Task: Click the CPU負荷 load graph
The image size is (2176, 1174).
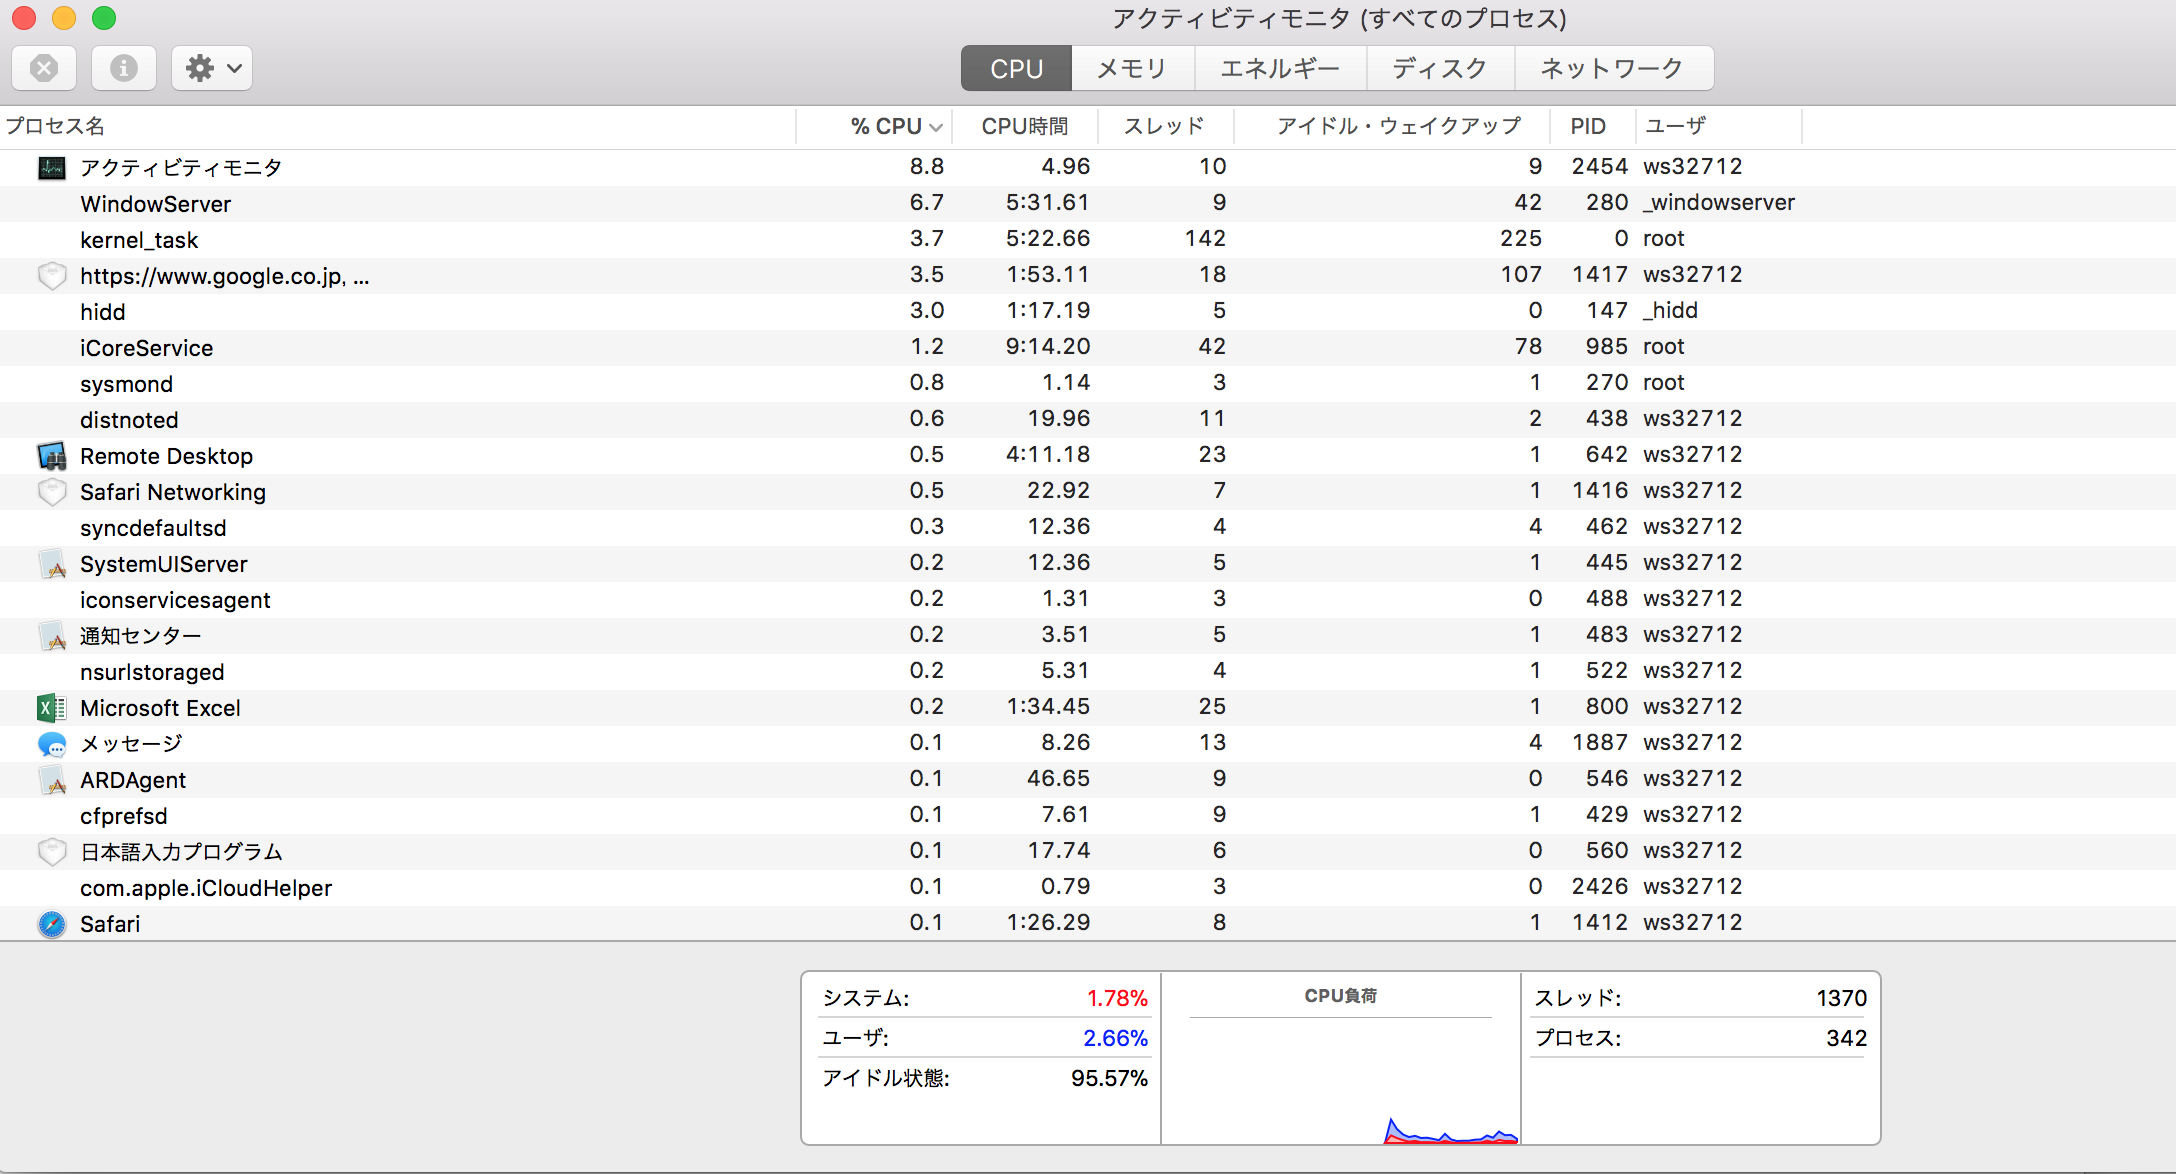Action: (1340, 1080)
